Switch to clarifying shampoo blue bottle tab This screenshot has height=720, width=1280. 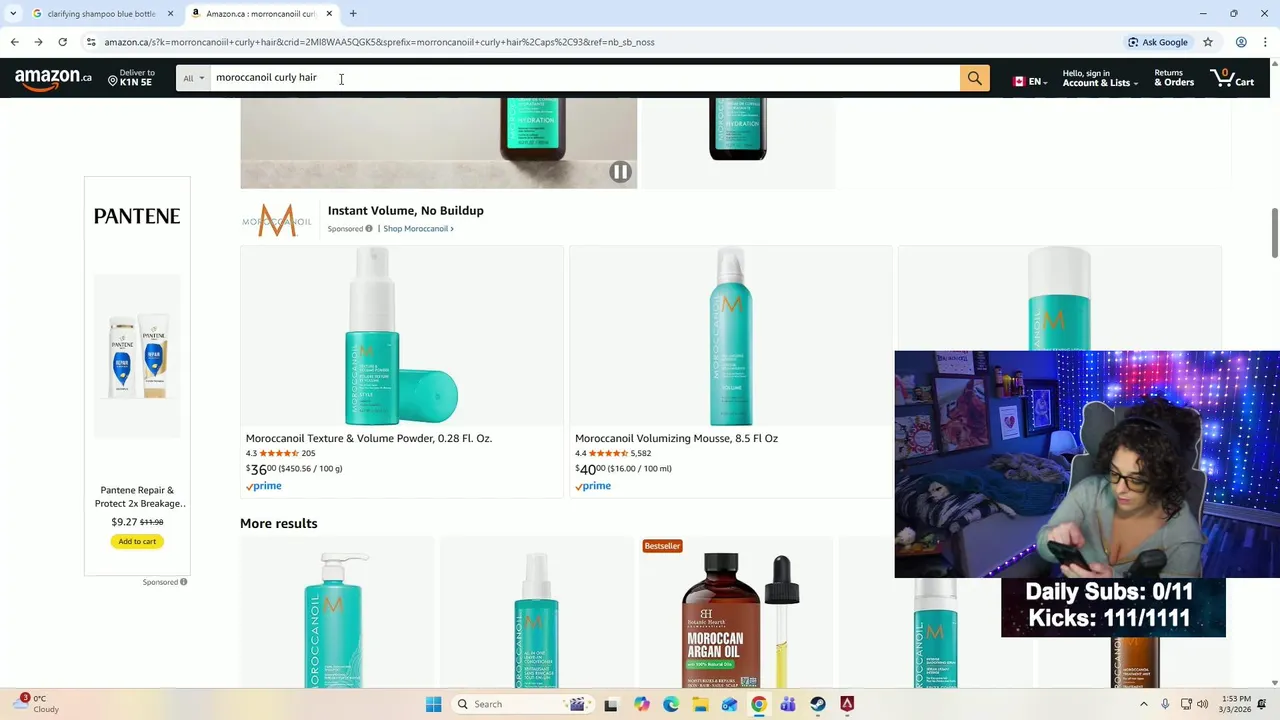(101, 14)
